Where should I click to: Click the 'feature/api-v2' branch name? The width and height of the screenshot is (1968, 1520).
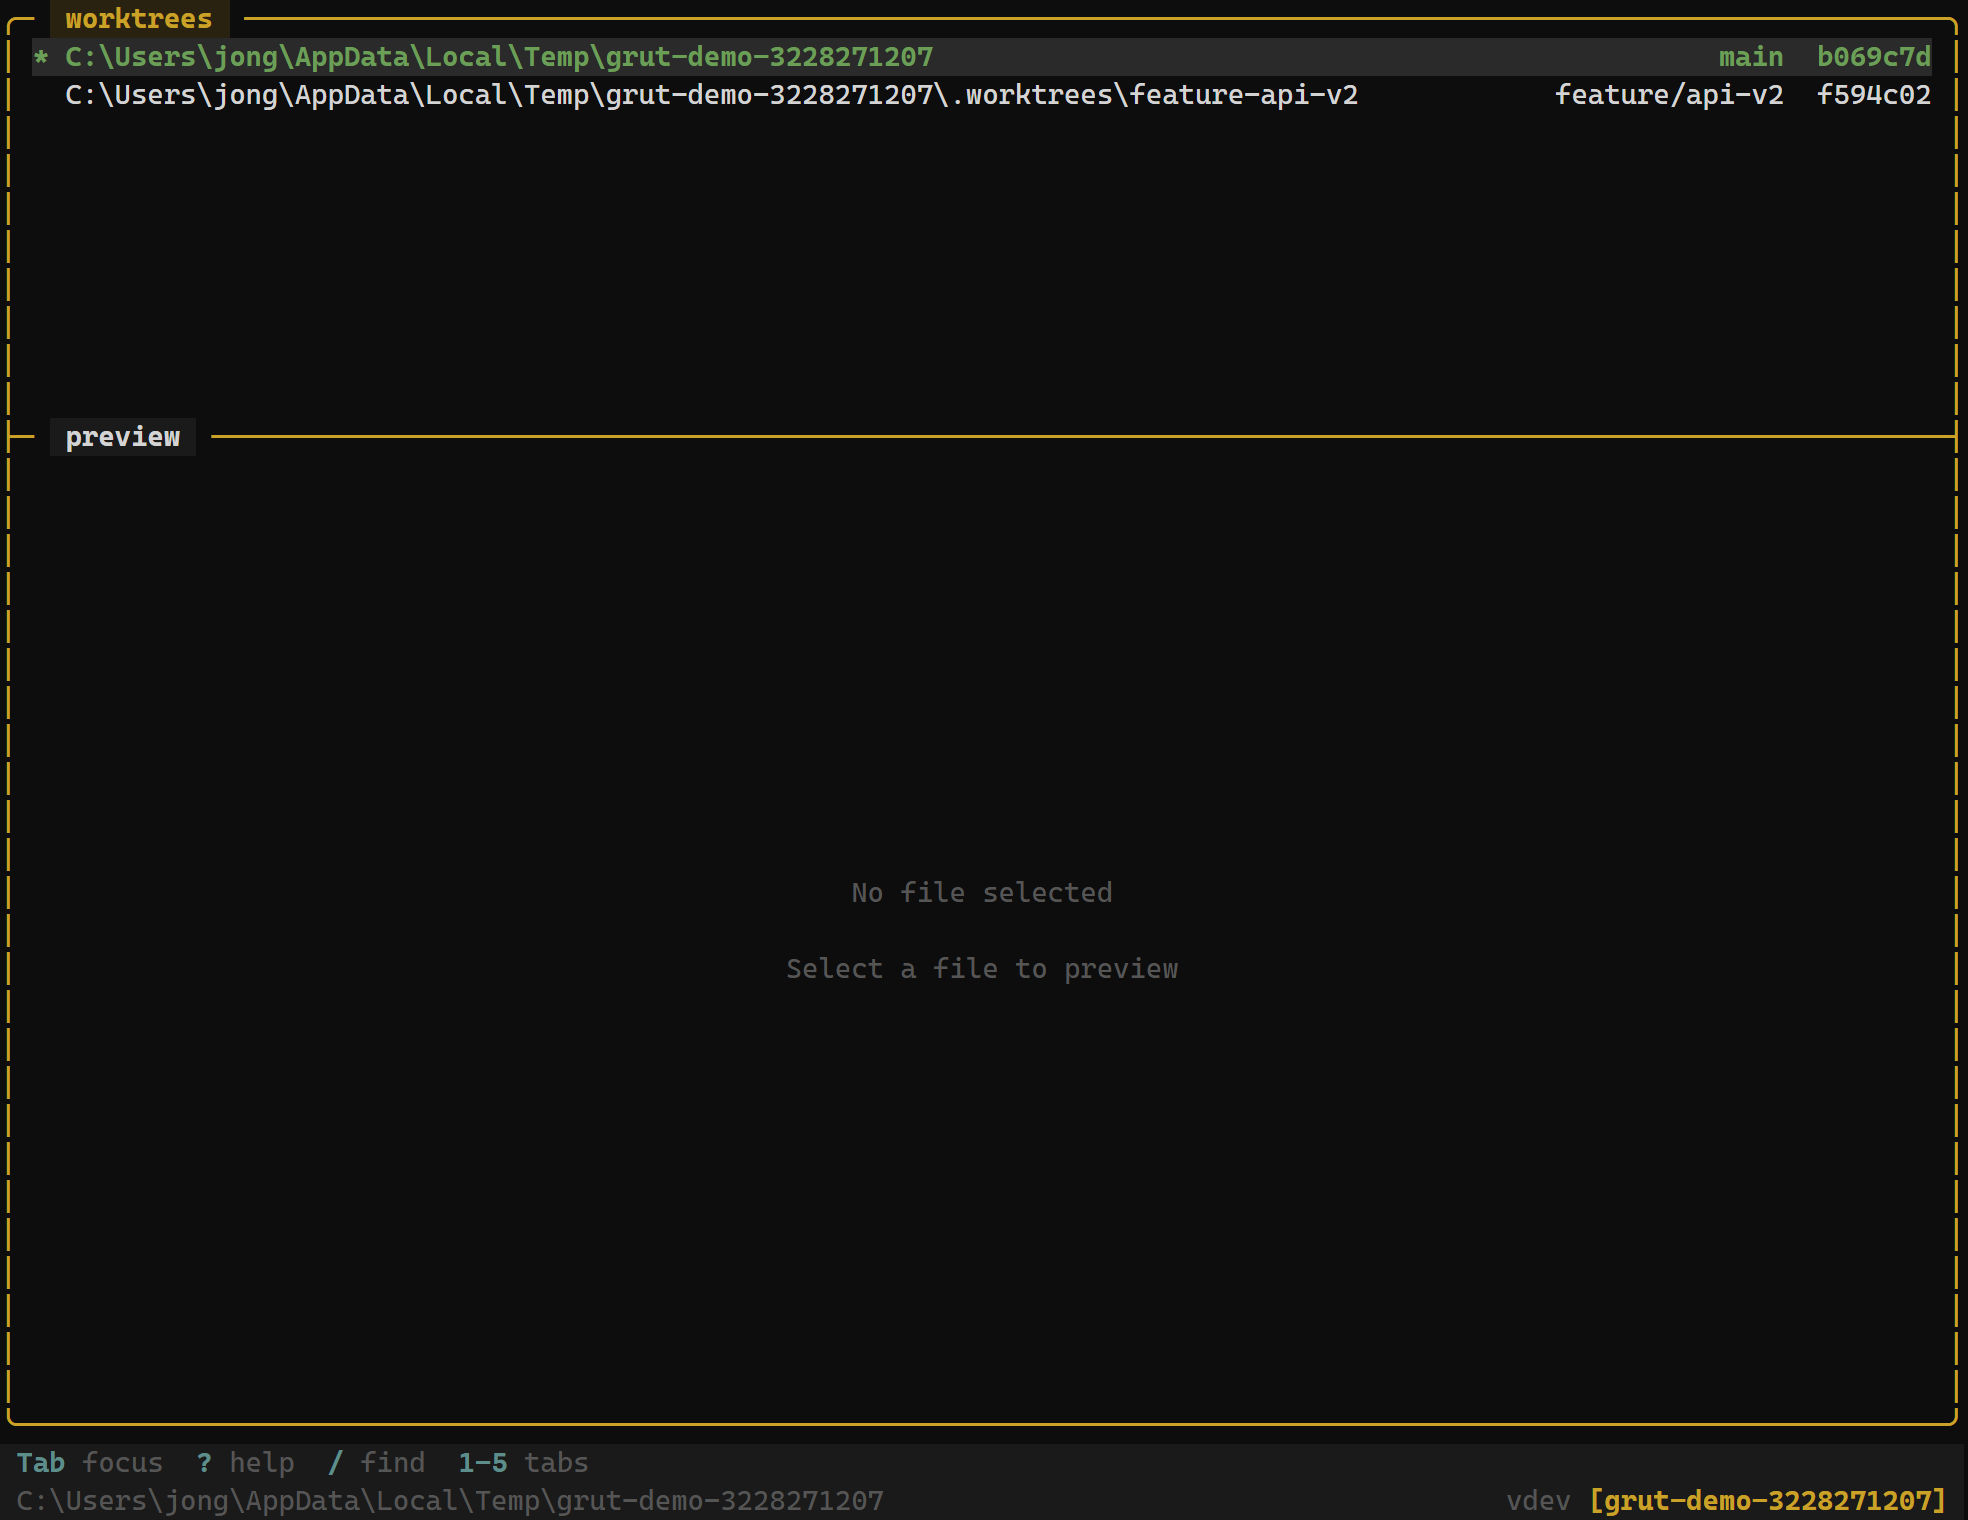[1669, 95]
